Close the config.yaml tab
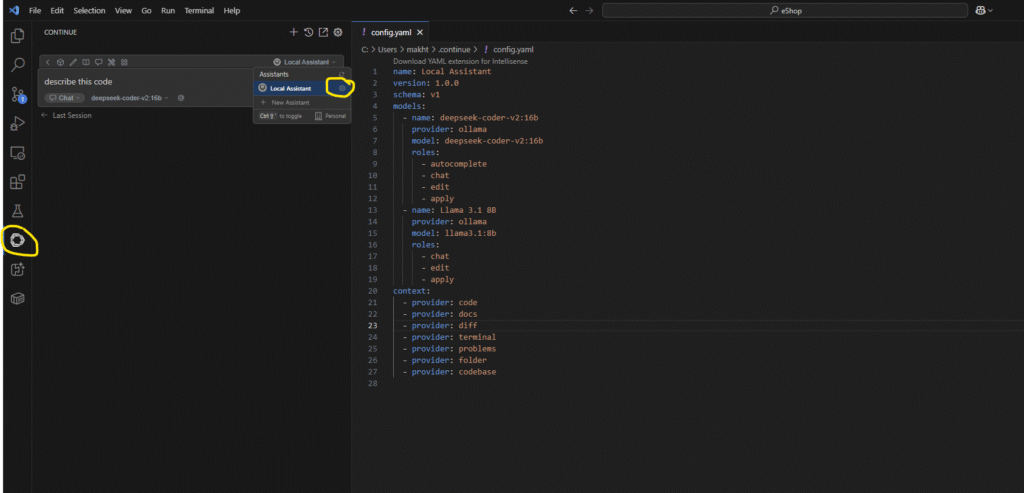Viewport: 1024px width, 493px height. click(420, 32)
